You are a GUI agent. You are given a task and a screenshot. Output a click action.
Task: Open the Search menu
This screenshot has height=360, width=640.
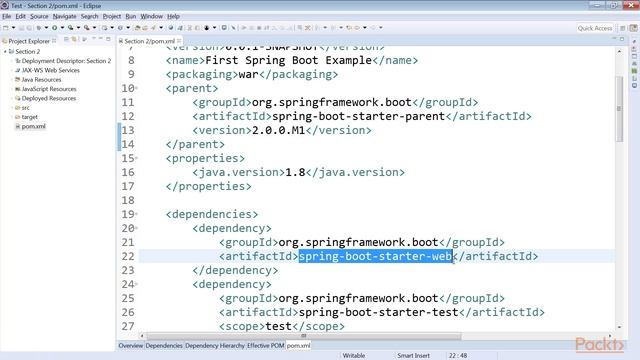point(89,16)
